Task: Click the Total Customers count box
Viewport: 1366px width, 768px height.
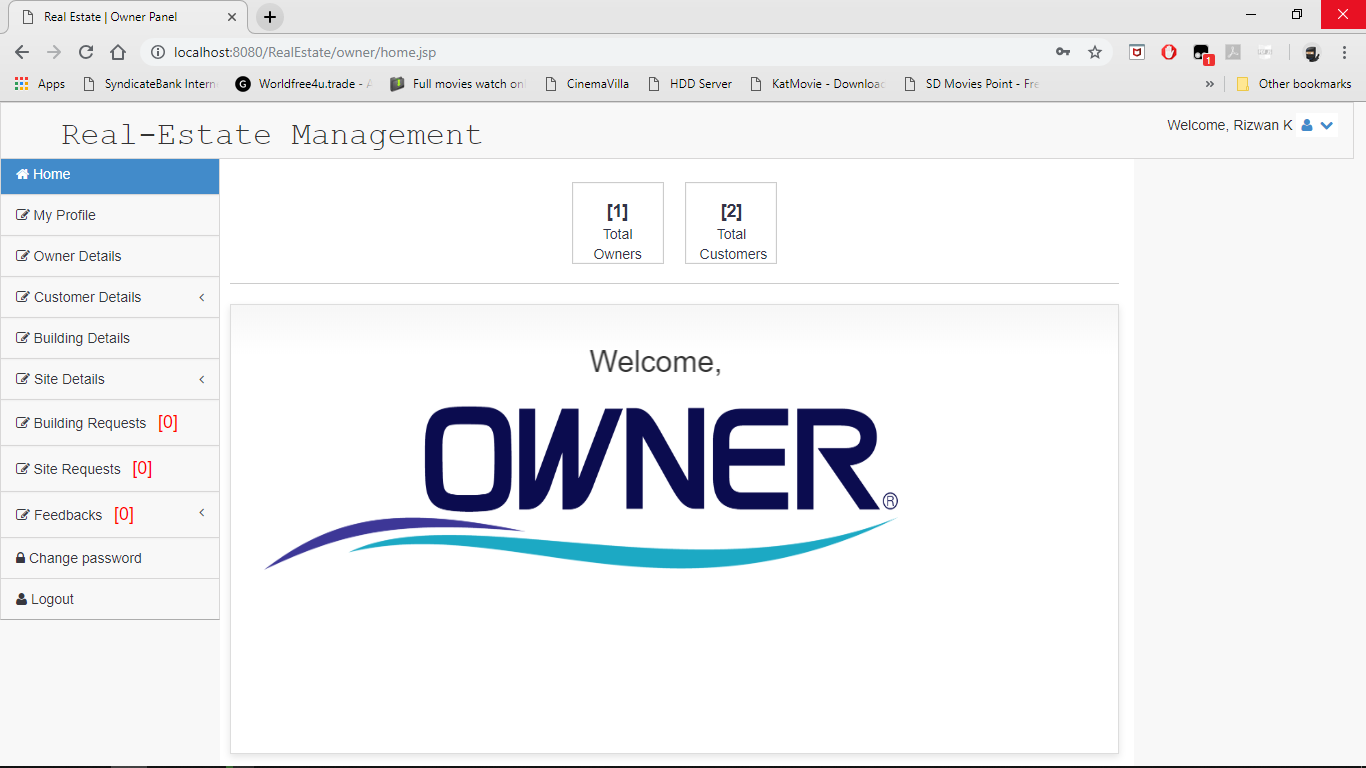Action: point(731,223)
